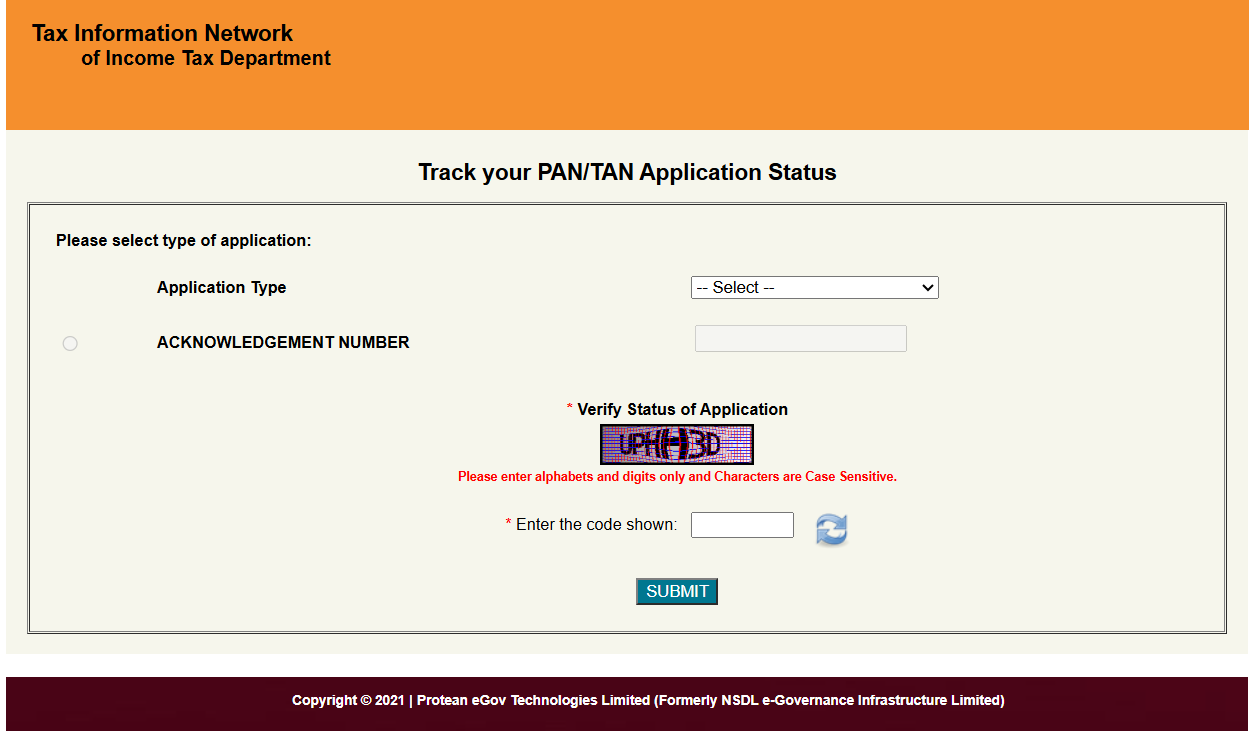Image resolution: width=1252 pixels, height=745 pixels.
Task: Click the Tax Information Network header title
Action: (163, 33)
